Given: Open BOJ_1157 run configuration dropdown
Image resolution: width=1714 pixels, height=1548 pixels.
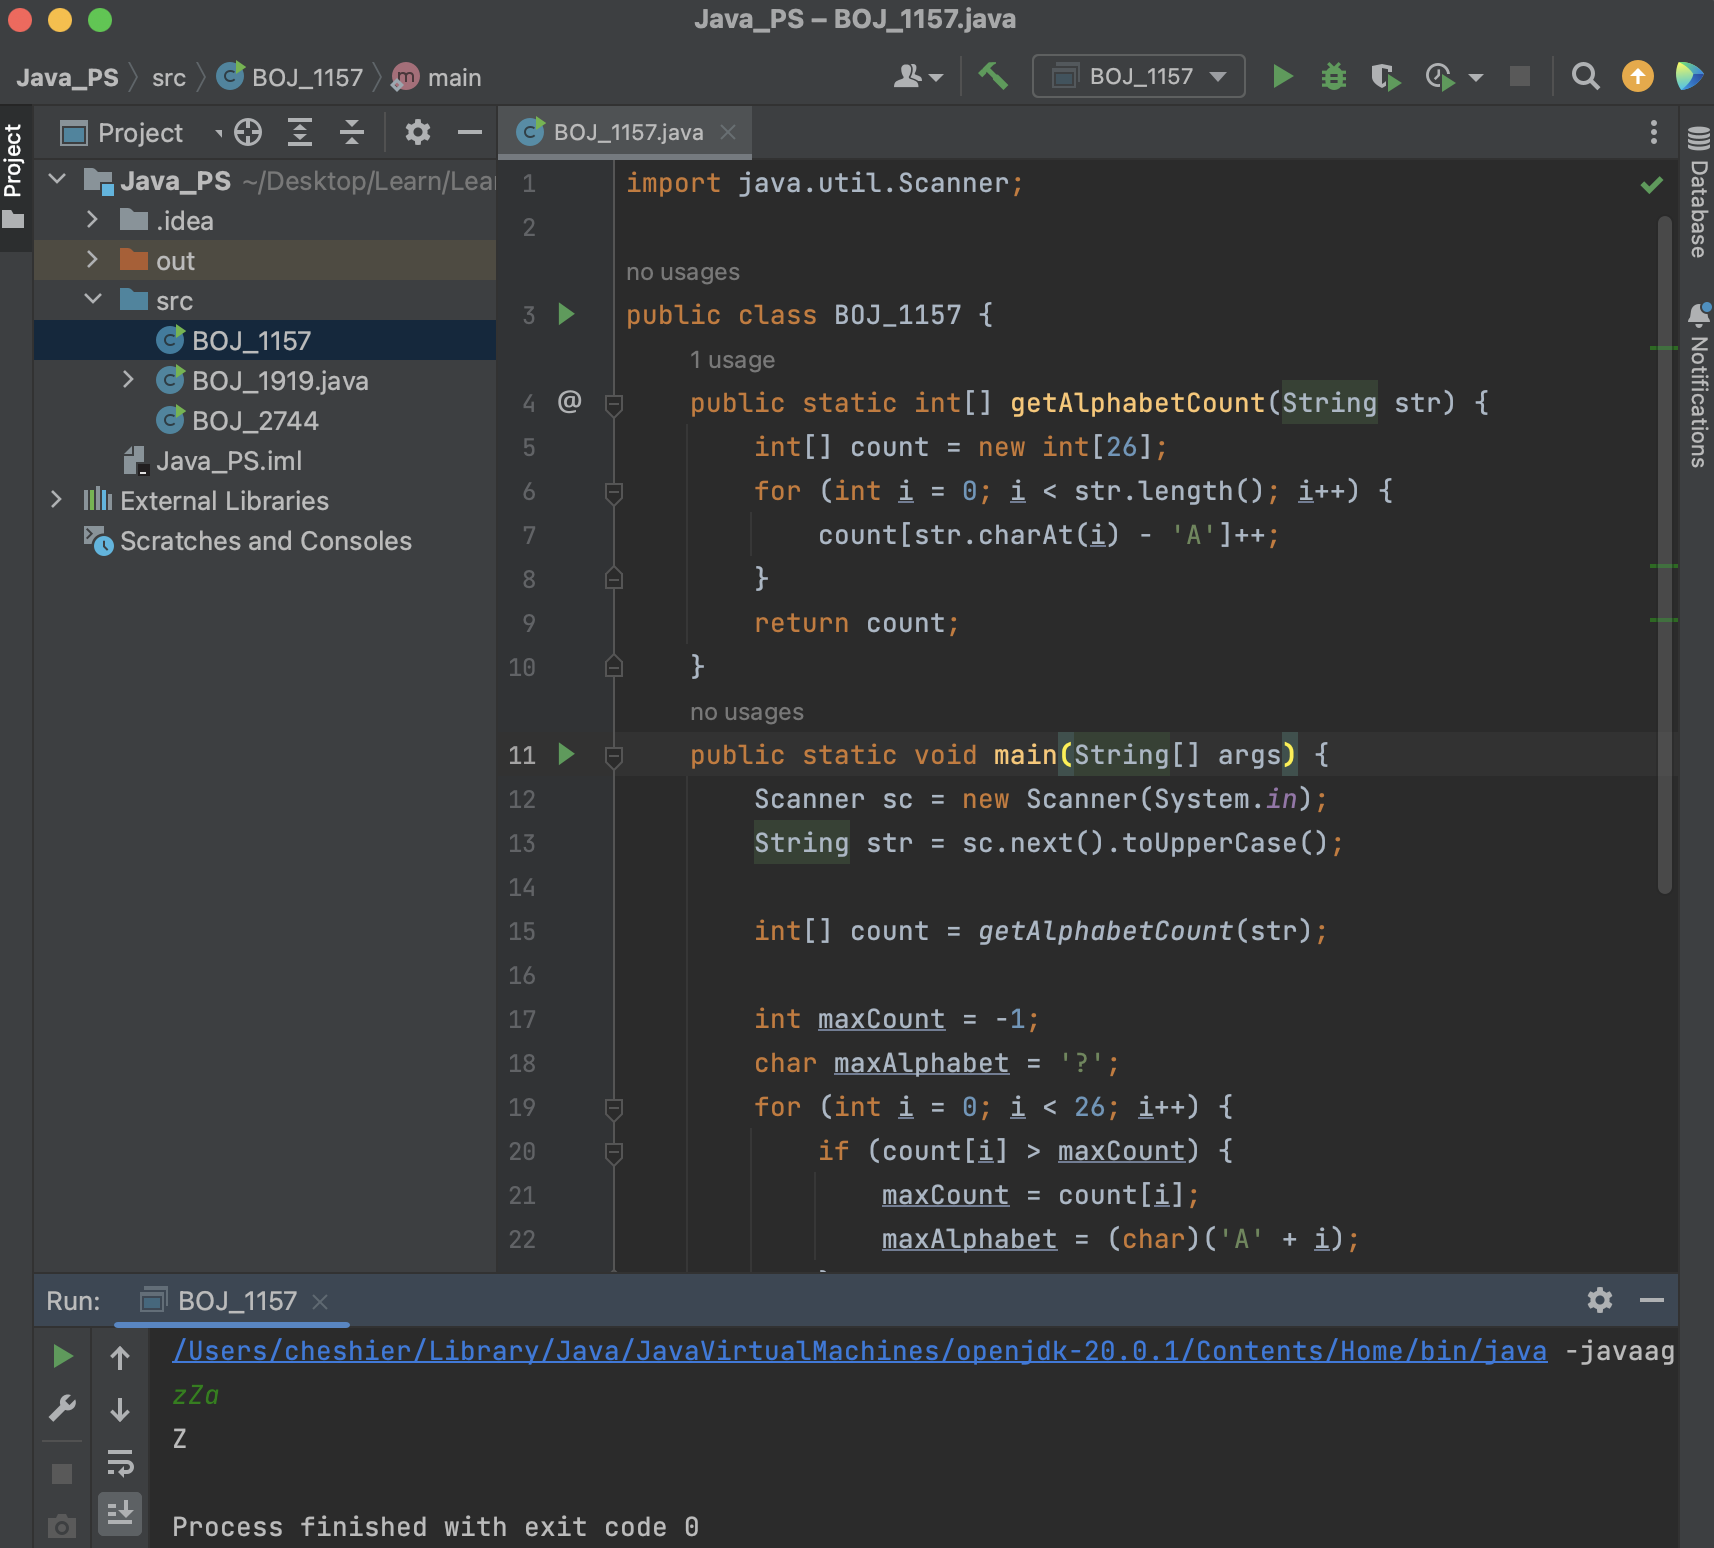Looking at the screenshot, I should click(x=1139, y=76).
